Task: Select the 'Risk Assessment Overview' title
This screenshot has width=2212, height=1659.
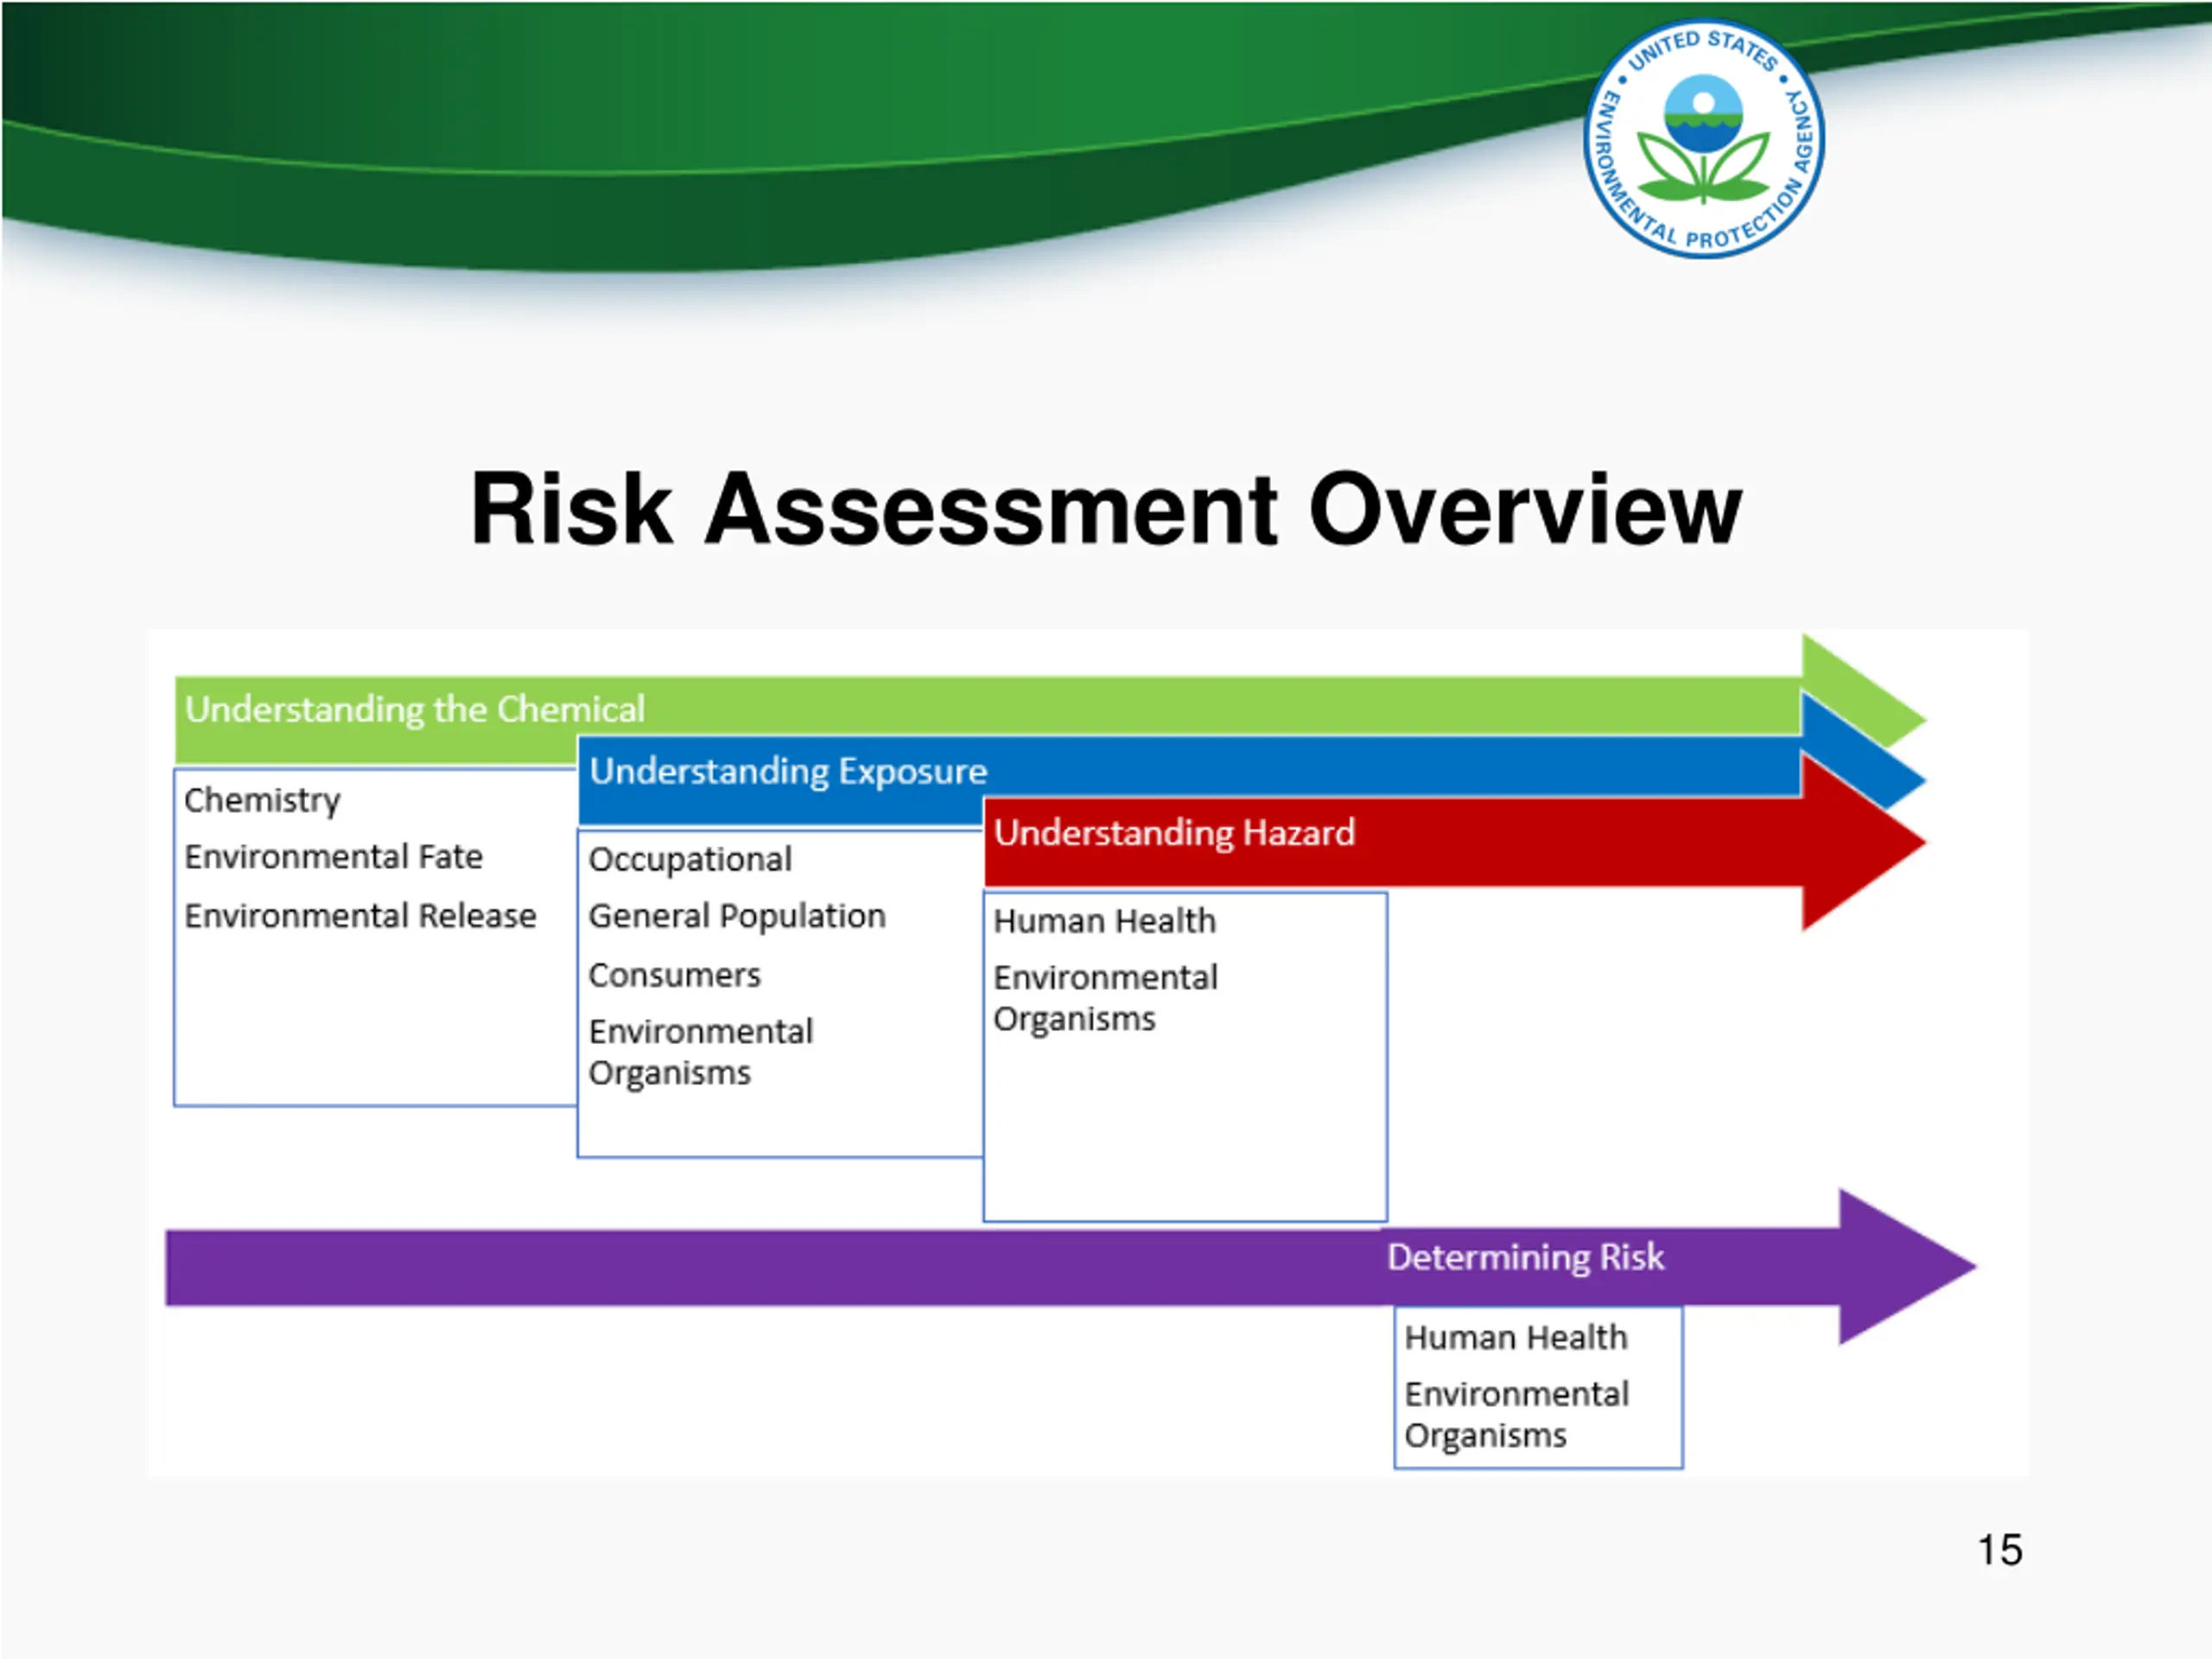Action: click(x=1107, y=509)
